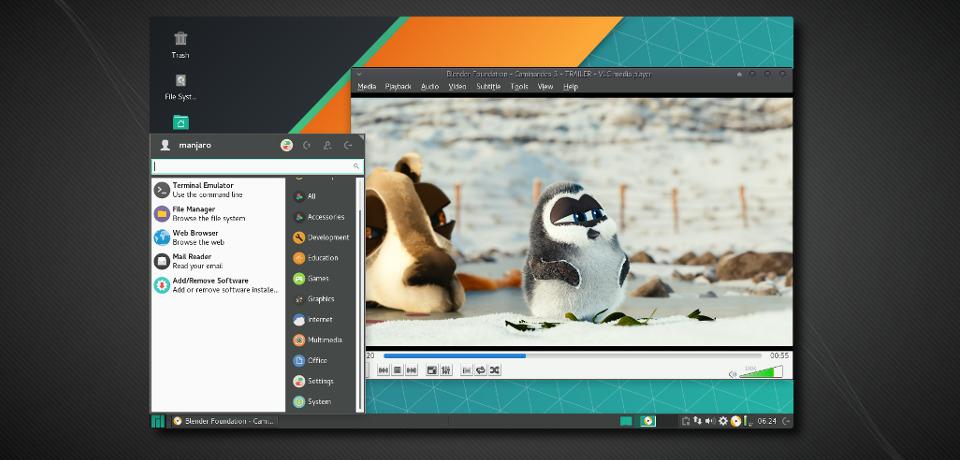
Task: Open the Media menu in VLC
Action: [x=367, y=87]
